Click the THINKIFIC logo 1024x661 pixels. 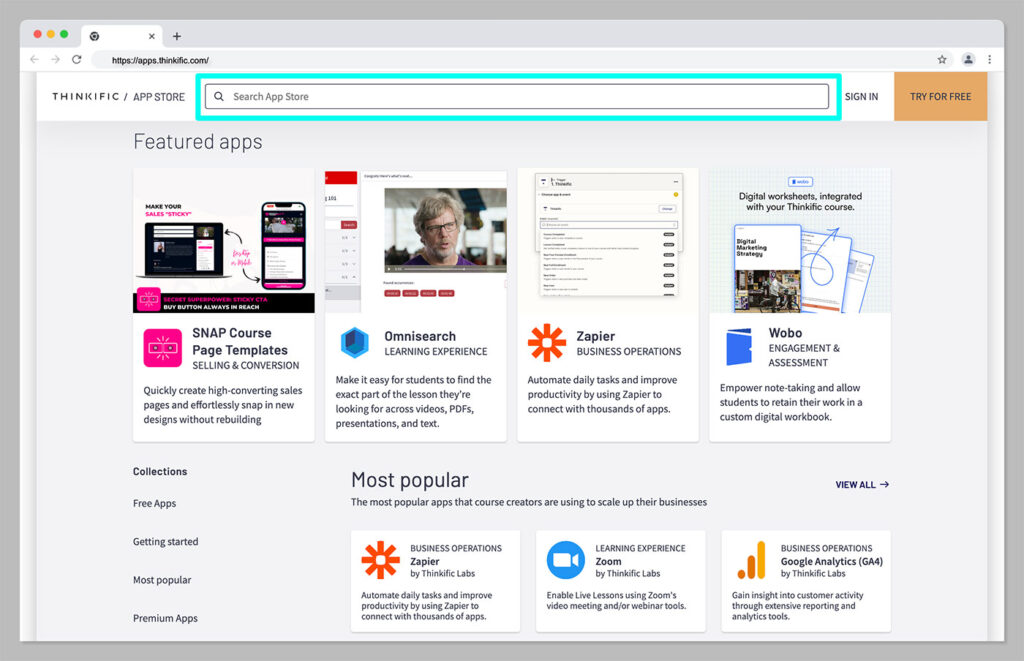[x=86, y=97]
